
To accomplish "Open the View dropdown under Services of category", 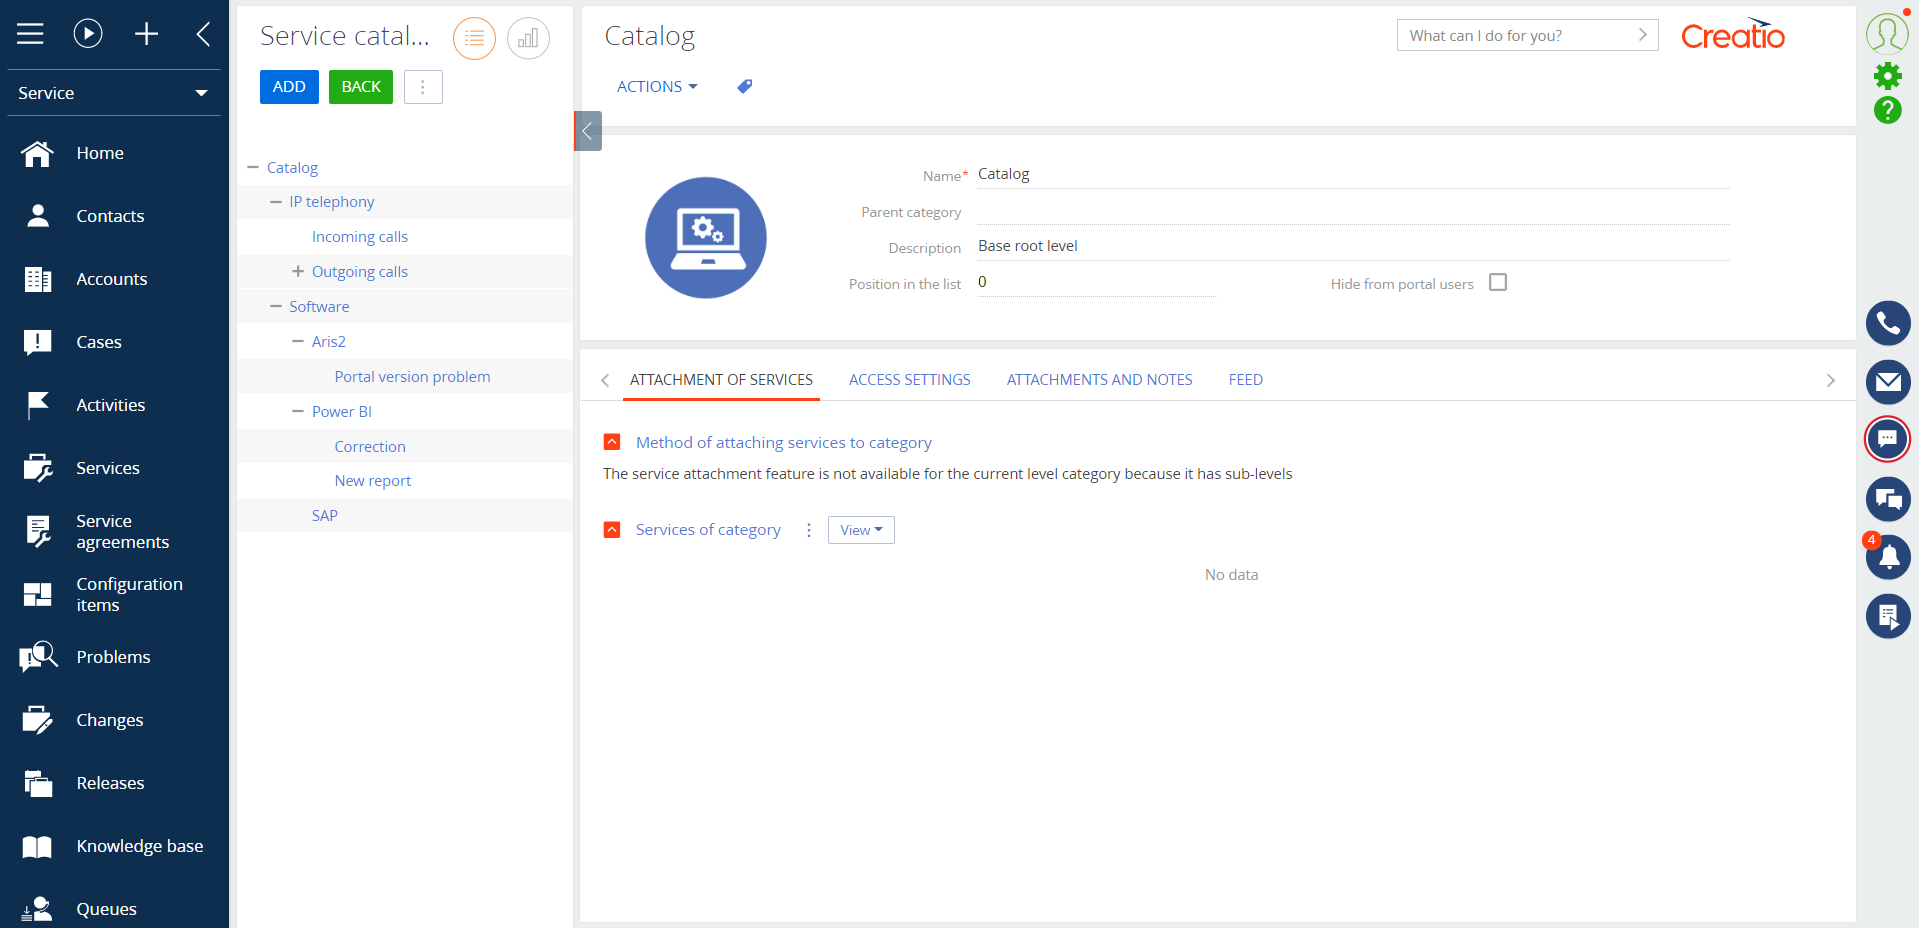I will coord(859,530).
